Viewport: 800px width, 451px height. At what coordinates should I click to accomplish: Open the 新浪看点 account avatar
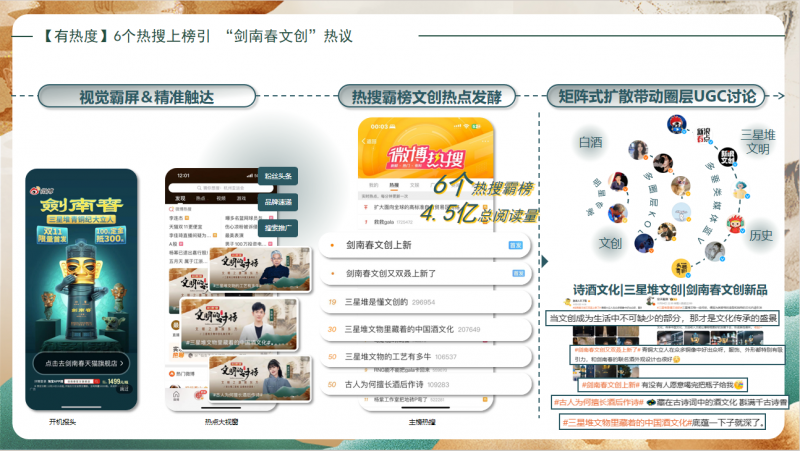704,135
